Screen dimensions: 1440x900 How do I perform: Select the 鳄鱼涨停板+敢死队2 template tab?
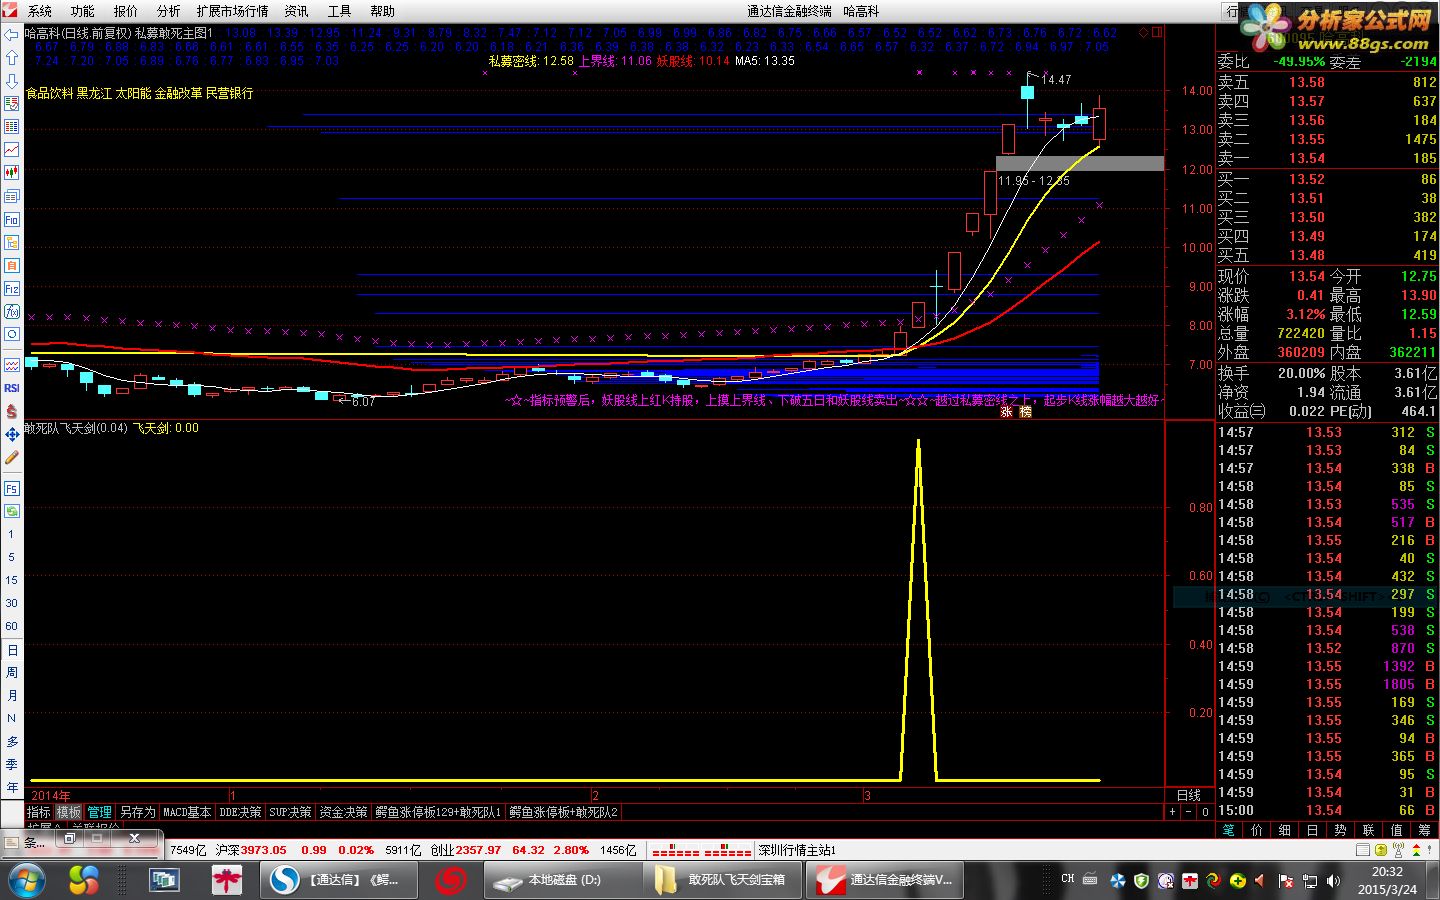coord(564,812)
